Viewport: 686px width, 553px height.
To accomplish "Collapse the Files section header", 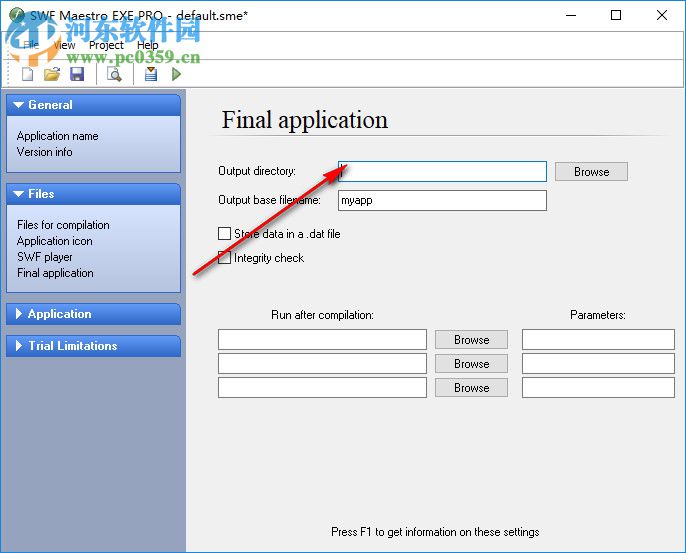I will 93,194.
